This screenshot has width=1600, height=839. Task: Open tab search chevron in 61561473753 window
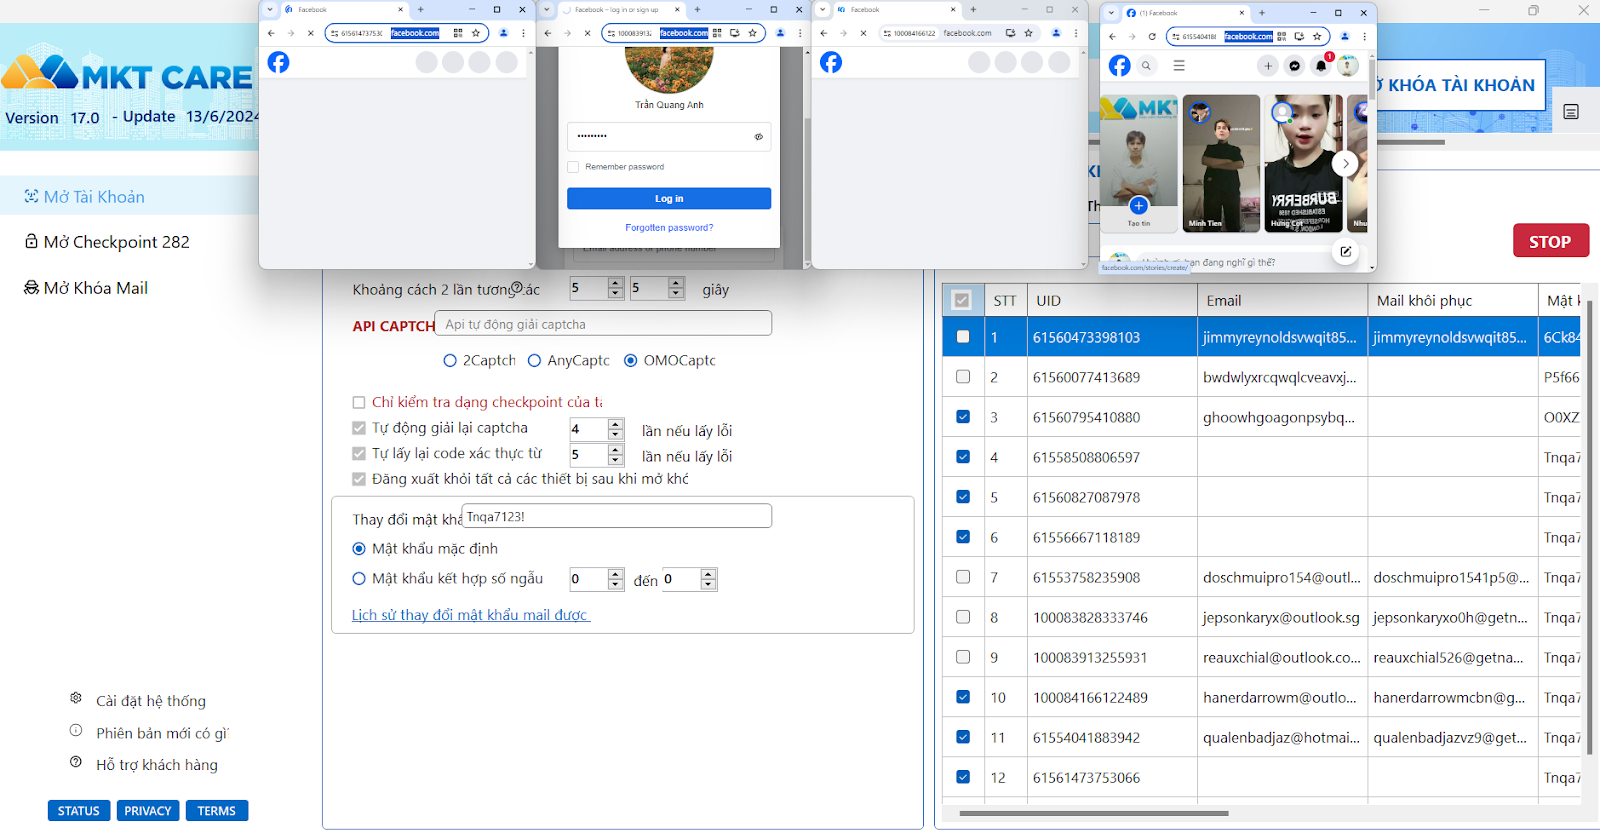(269, 9)
